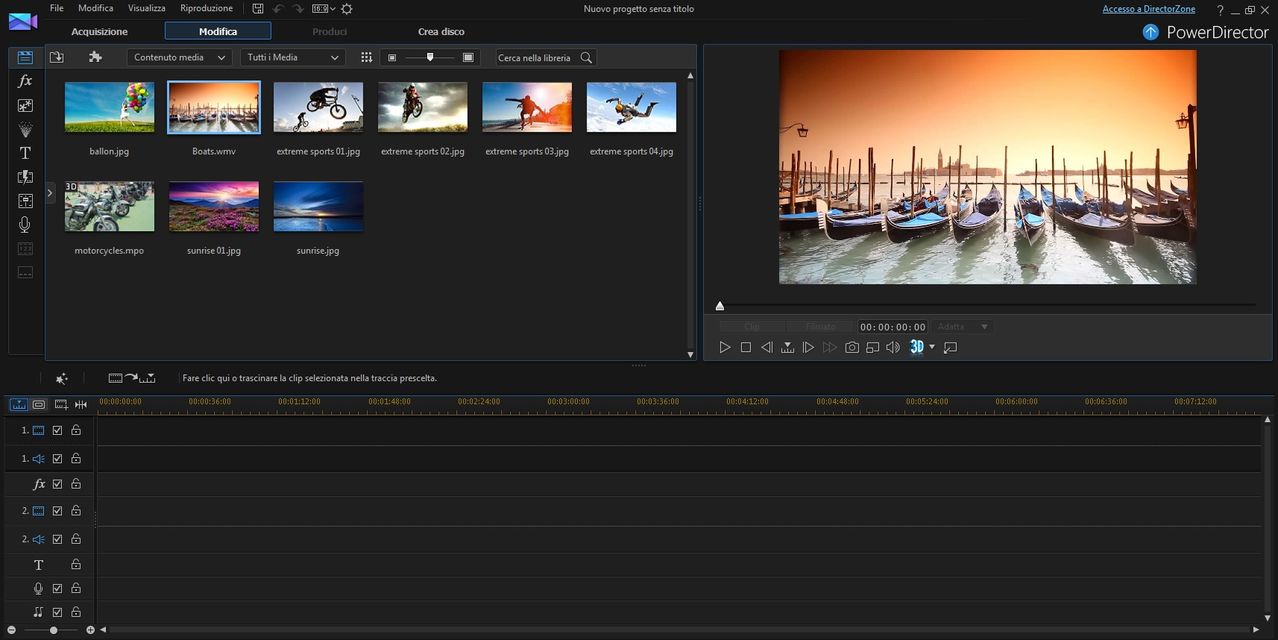
Task: Disable audio track 2 checkbox
Action: [57, 539]
